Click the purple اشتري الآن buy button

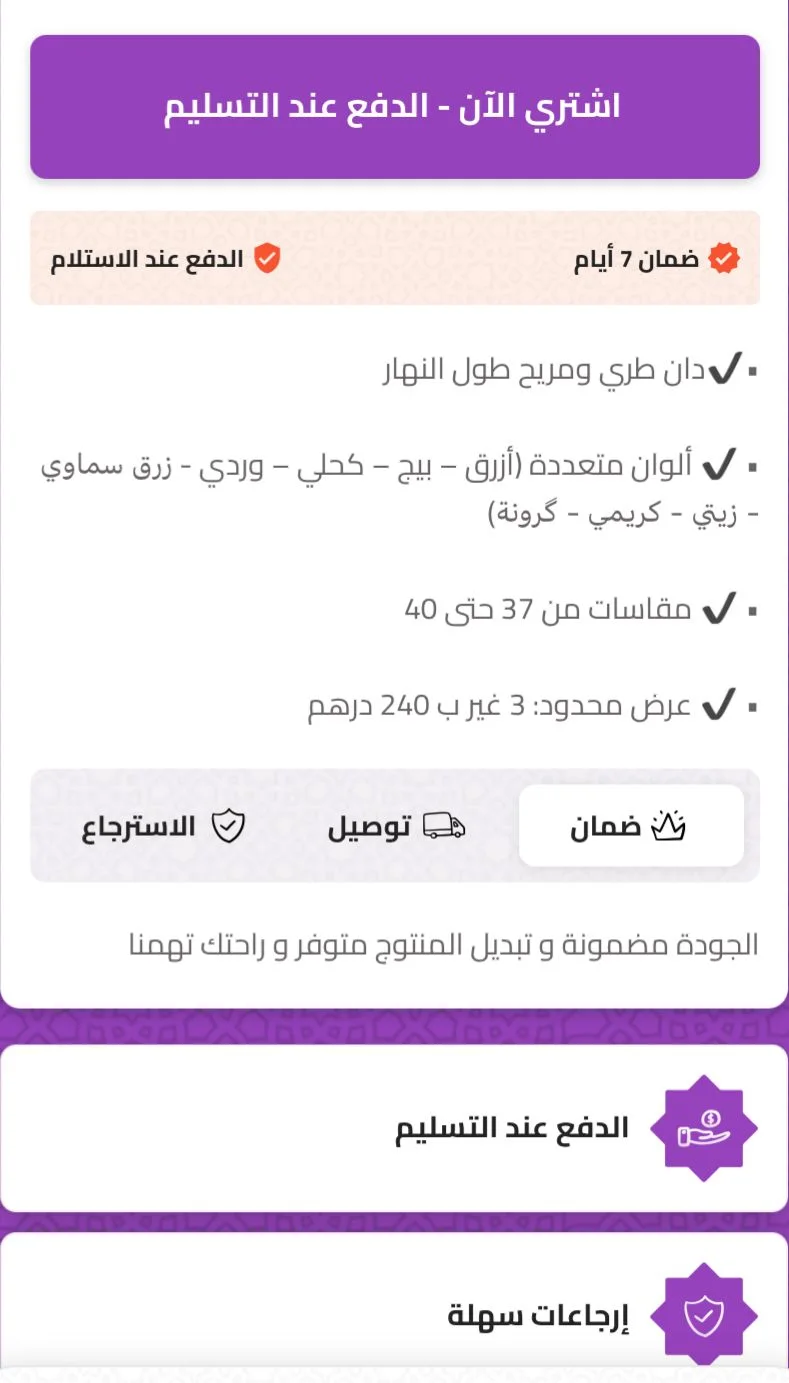394,107
